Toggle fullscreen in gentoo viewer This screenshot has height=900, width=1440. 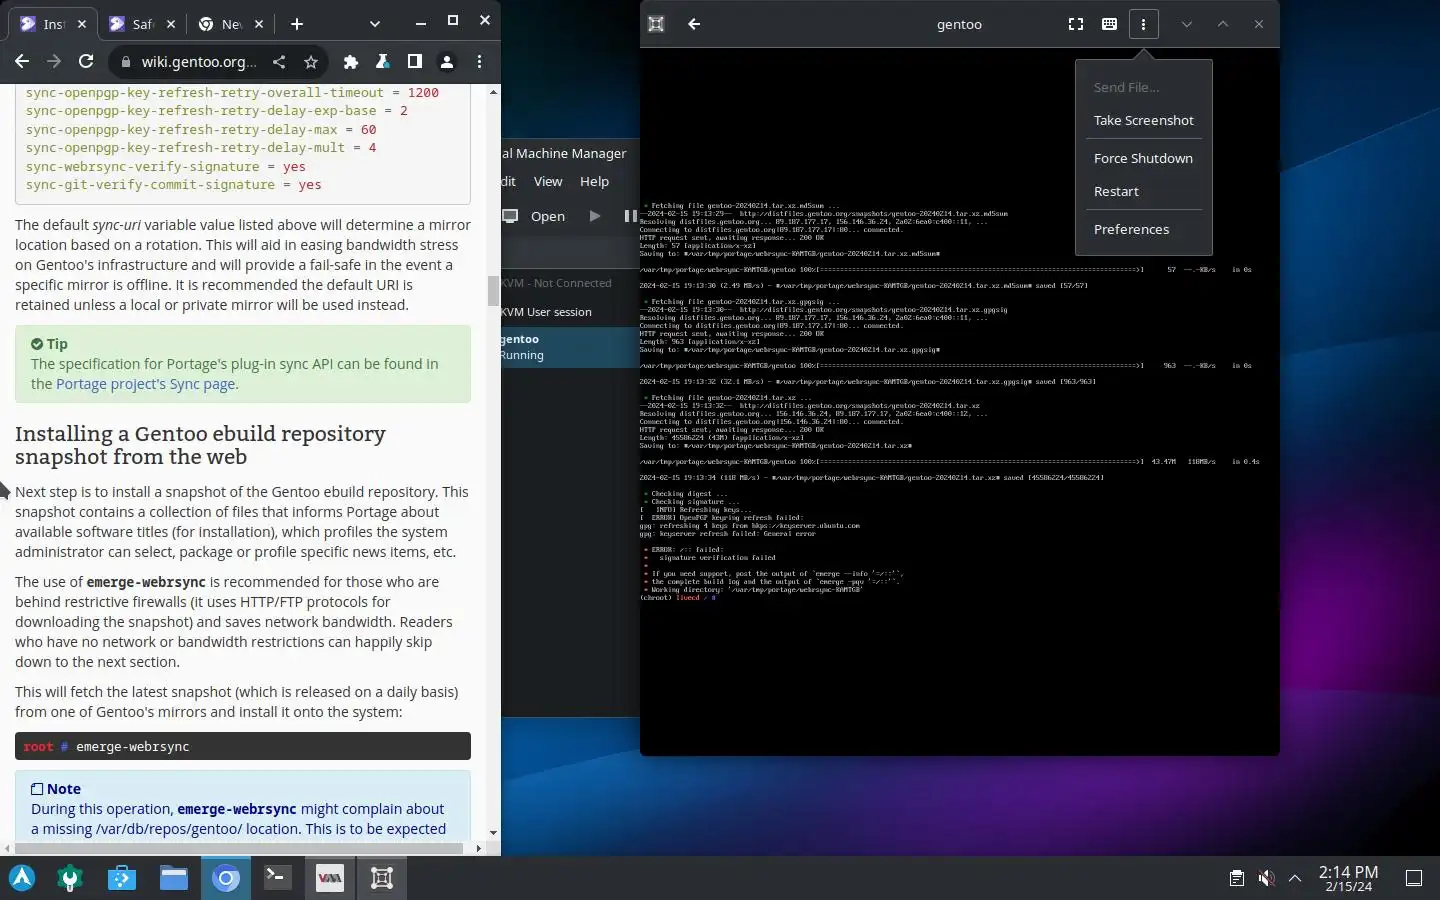1076,24
